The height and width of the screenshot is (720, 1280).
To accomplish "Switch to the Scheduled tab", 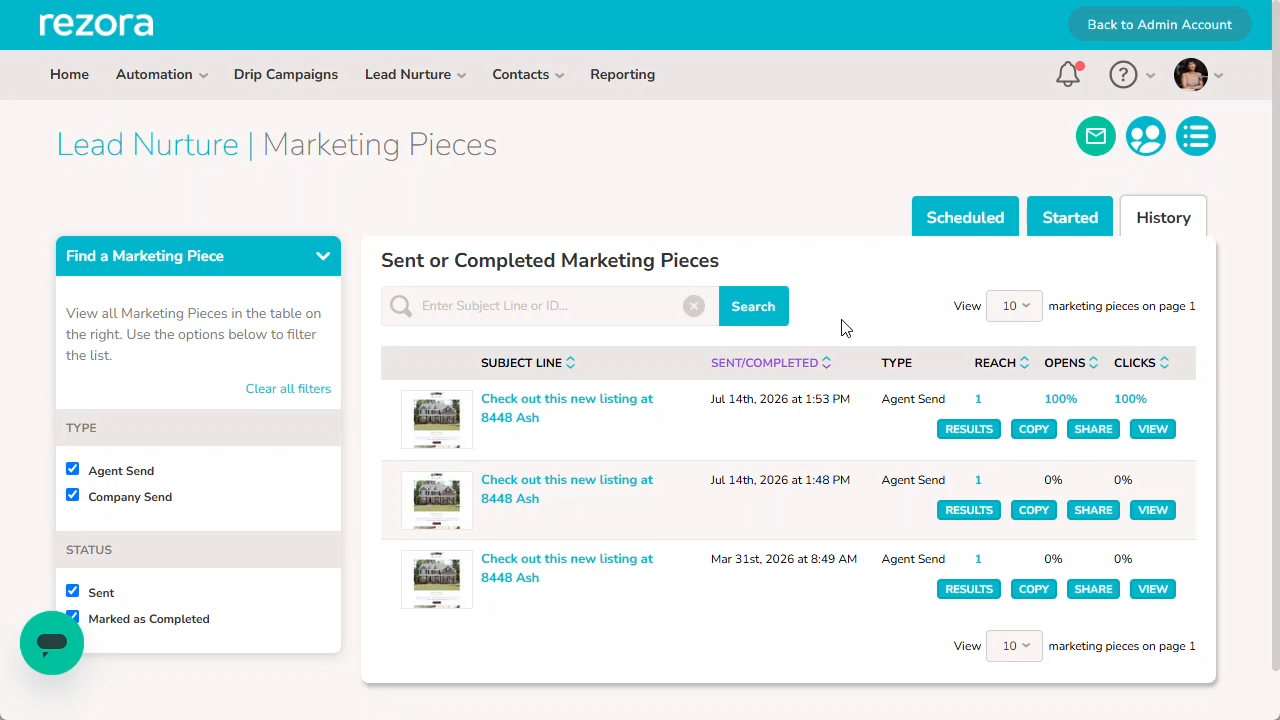I will (x=965, y=217).
